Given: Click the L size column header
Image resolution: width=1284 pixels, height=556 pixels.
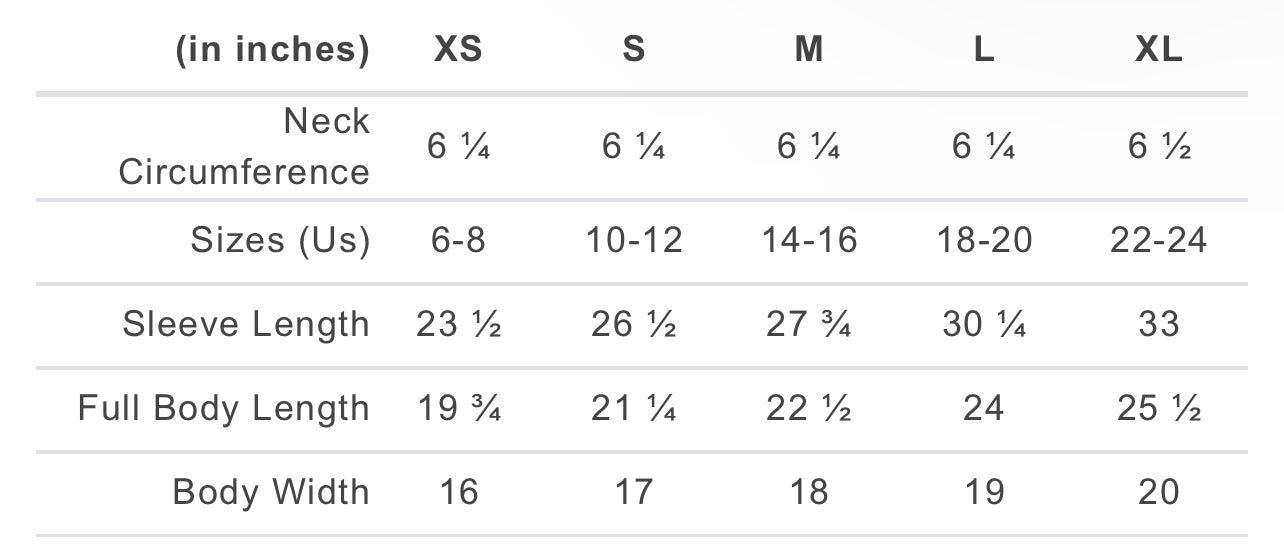Looking at the screenshot, I should (984, 50).
